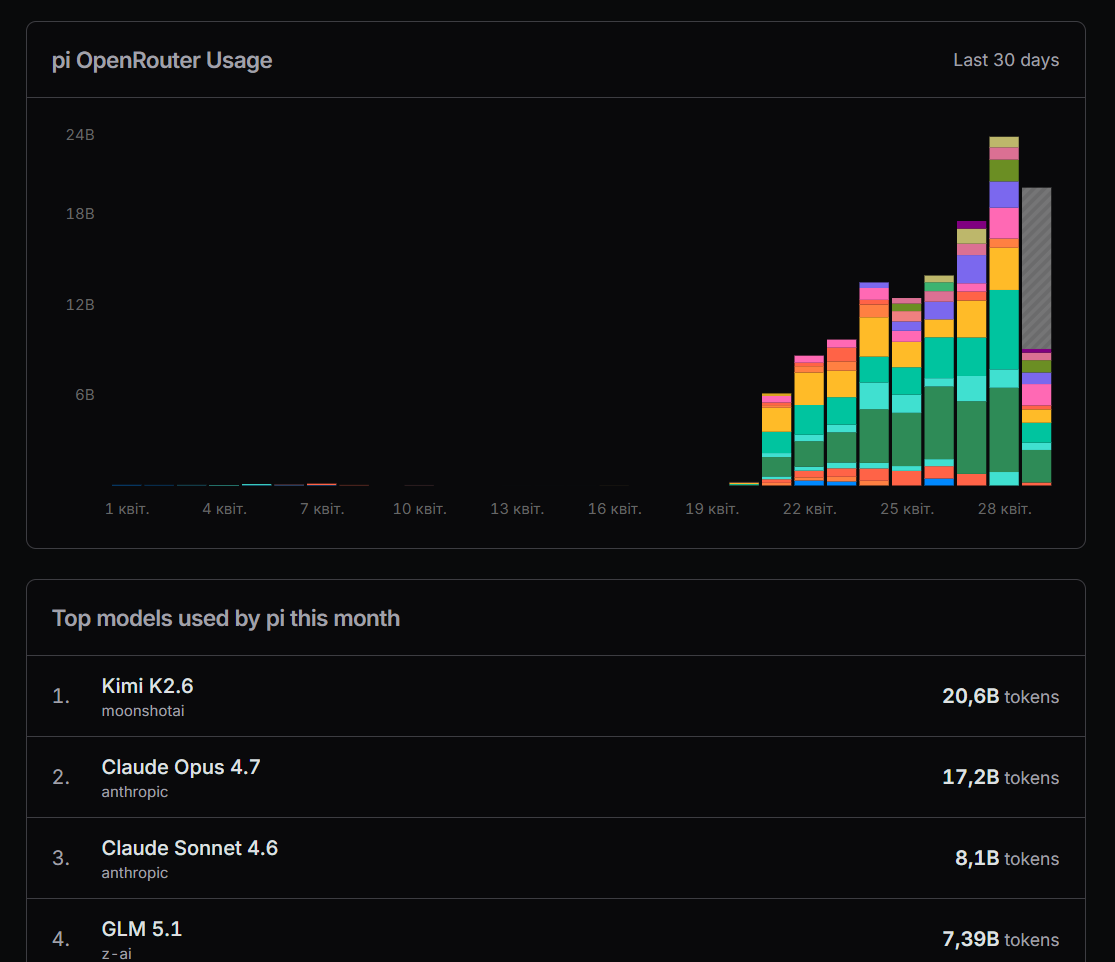Click the pink top segment of the tallest bar
This screenshot has width=1115, height=962.
1004,154
